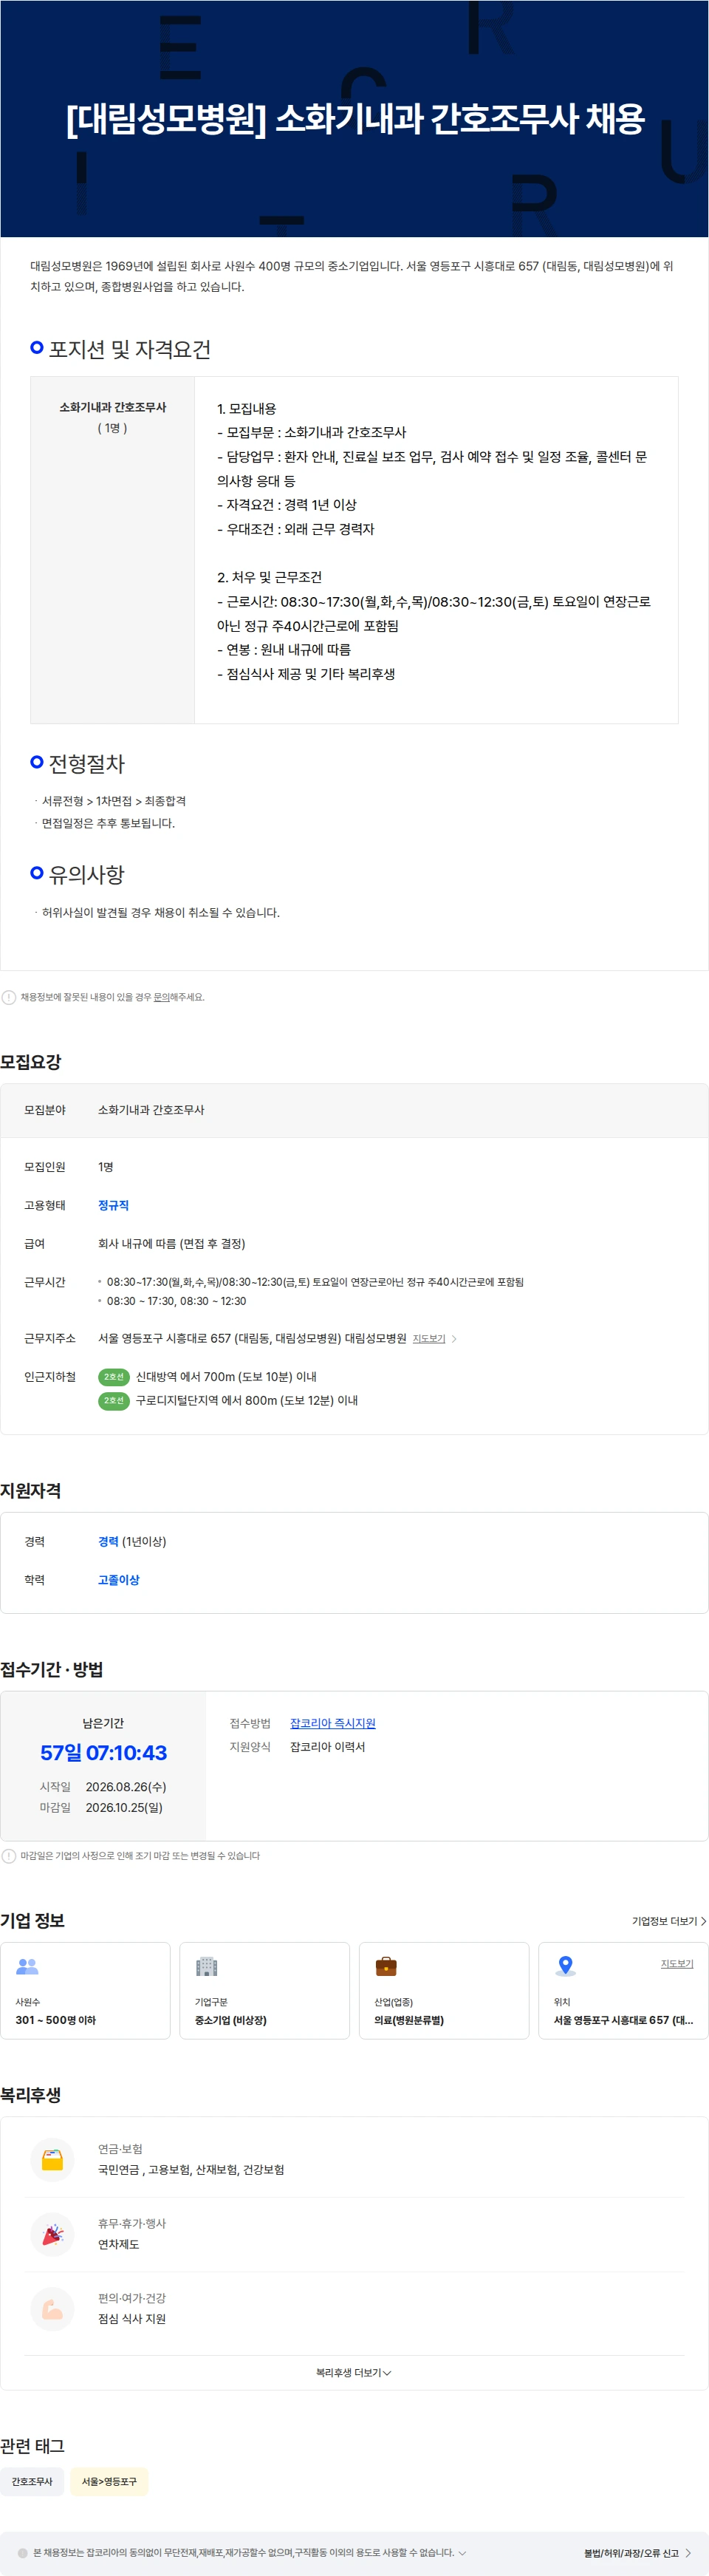Click the 정규직 employment type link
The image size is (709, 2576).
(x=113, y=1205)
